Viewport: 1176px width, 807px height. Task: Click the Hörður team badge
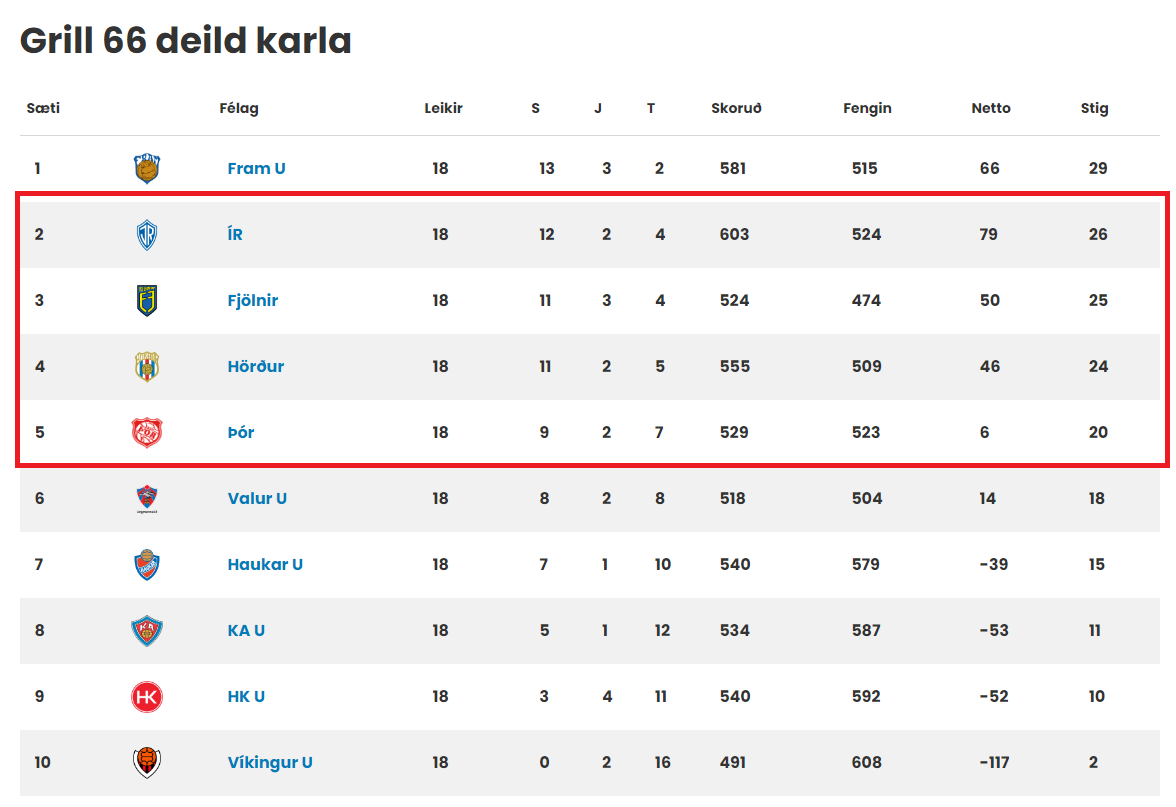pos(147,366)
